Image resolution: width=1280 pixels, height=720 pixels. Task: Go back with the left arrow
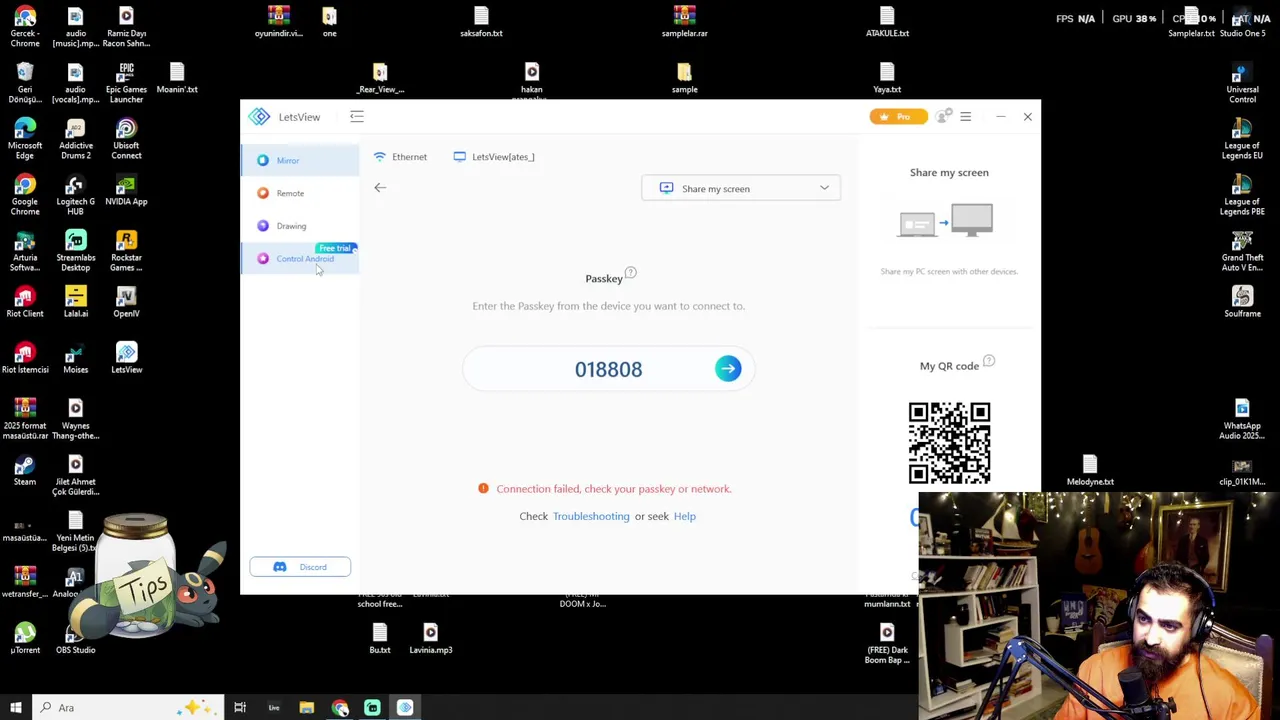(380, 188)
